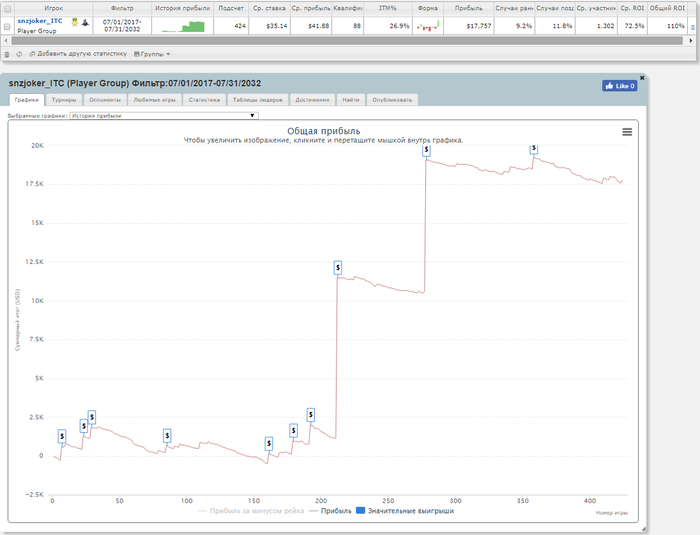The image size is (700, 535).
Task: Click 'Добавить другую статистику'
Action: pyautogui.click(x=78, y=54)
